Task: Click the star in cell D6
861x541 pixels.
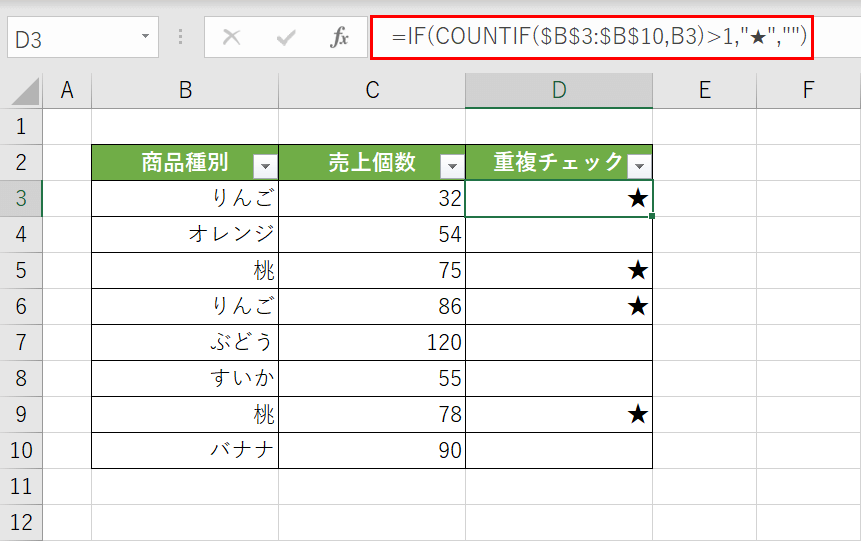Action: click(x=638, y=306)
